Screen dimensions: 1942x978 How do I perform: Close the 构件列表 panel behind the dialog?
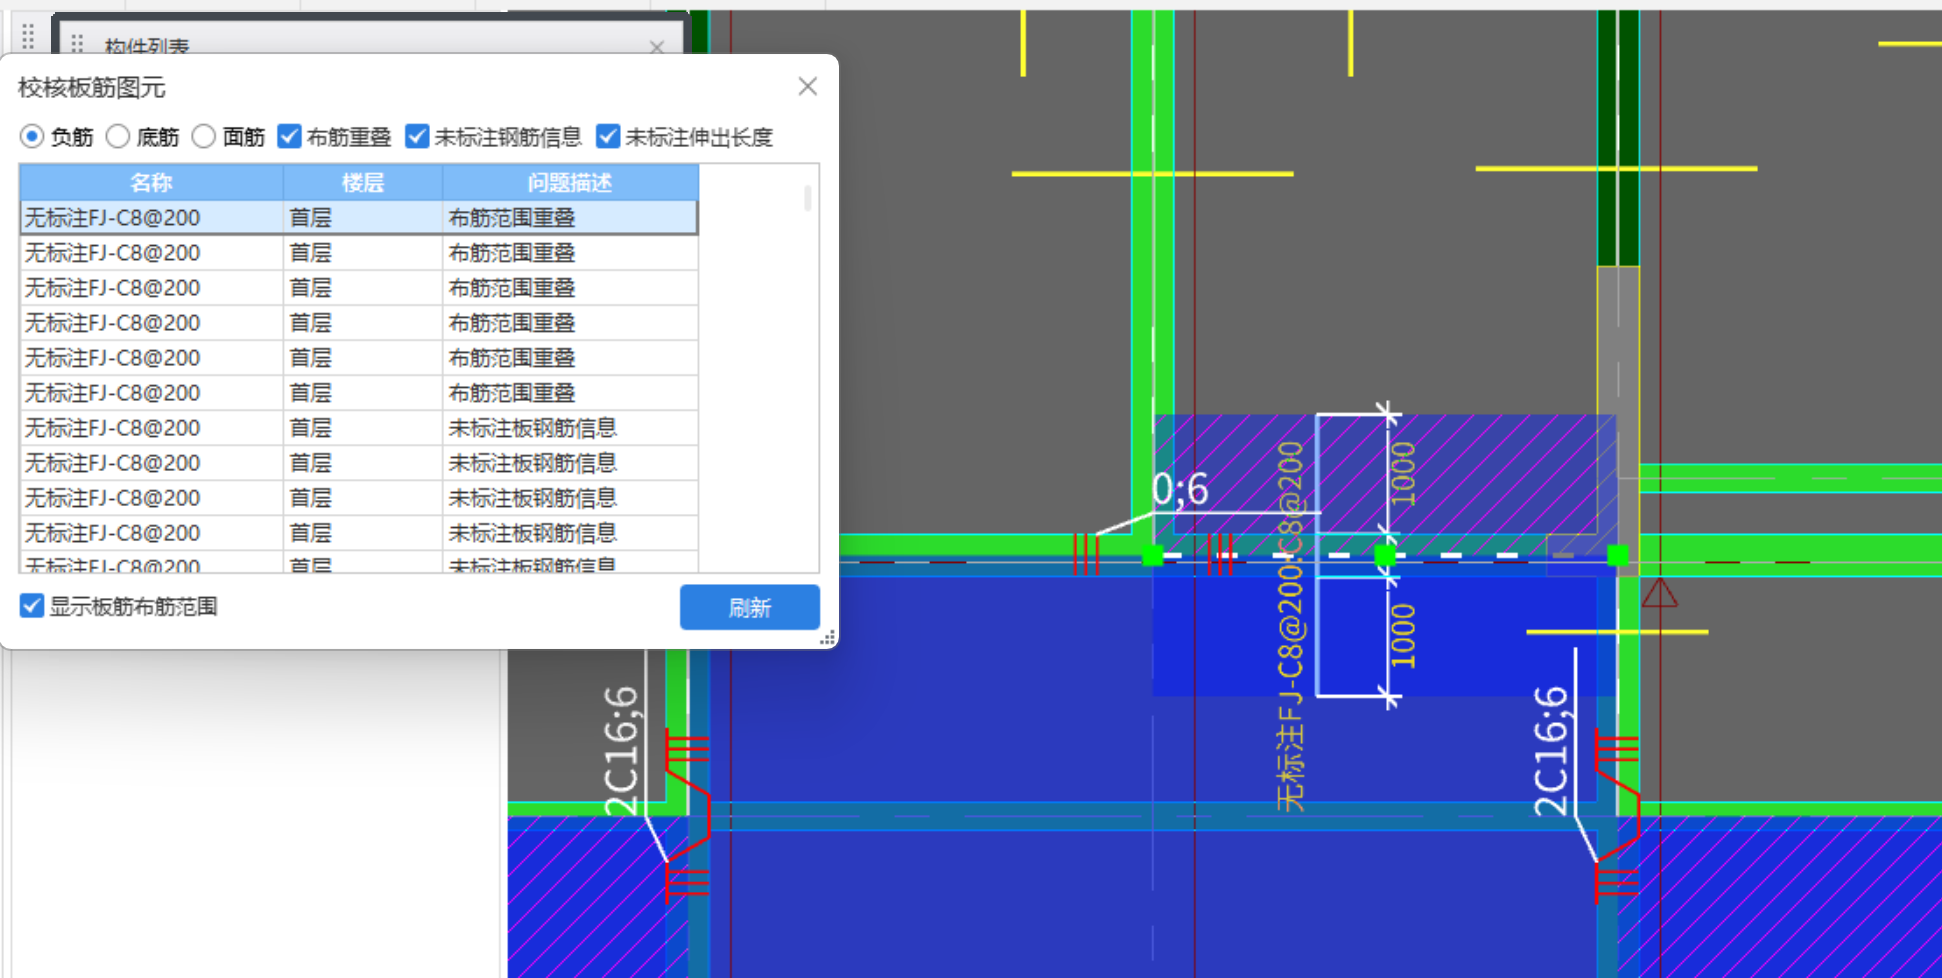pos(657,47)
